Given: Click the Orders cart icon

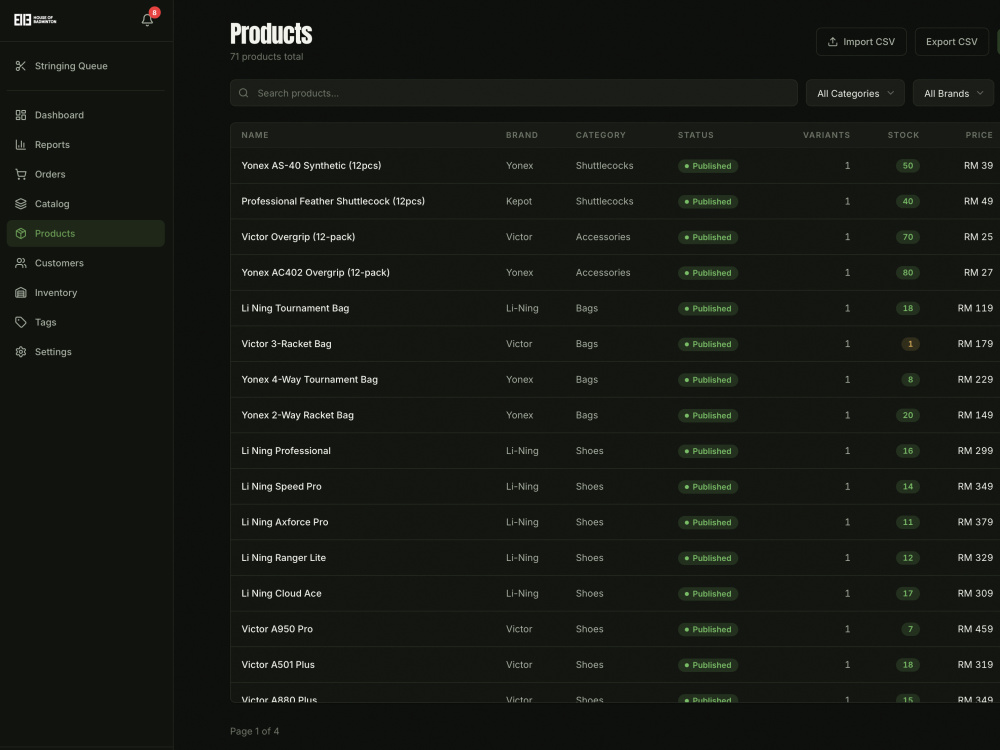Looking at the screenshot, I should 20,174.
